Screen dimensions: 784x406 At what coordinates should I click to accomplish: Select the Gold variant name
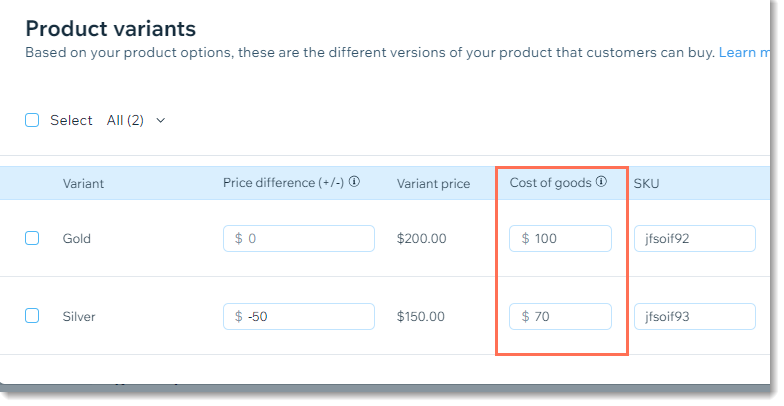76,238
